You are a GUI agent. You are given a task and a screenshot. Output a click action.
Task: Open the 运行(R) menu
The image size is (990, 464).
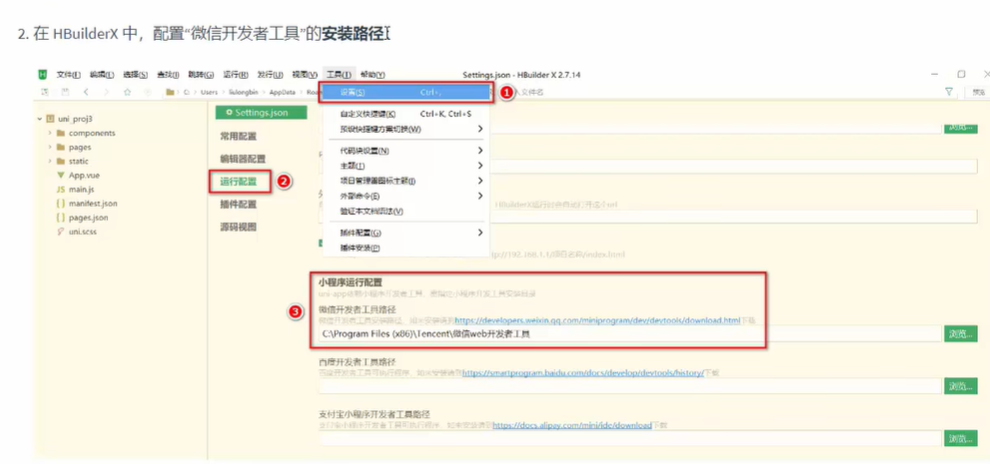(236, 74)
